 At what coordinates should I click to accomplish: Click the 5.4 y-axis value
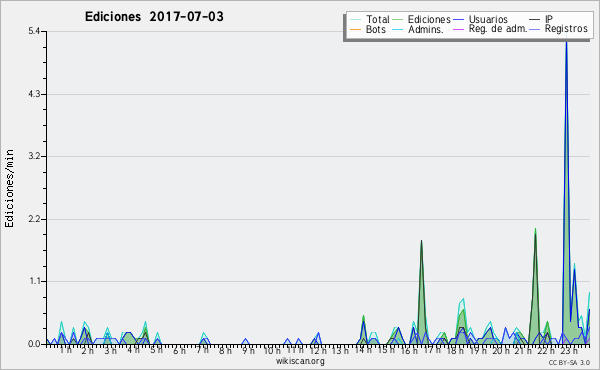tap(34, 31)
